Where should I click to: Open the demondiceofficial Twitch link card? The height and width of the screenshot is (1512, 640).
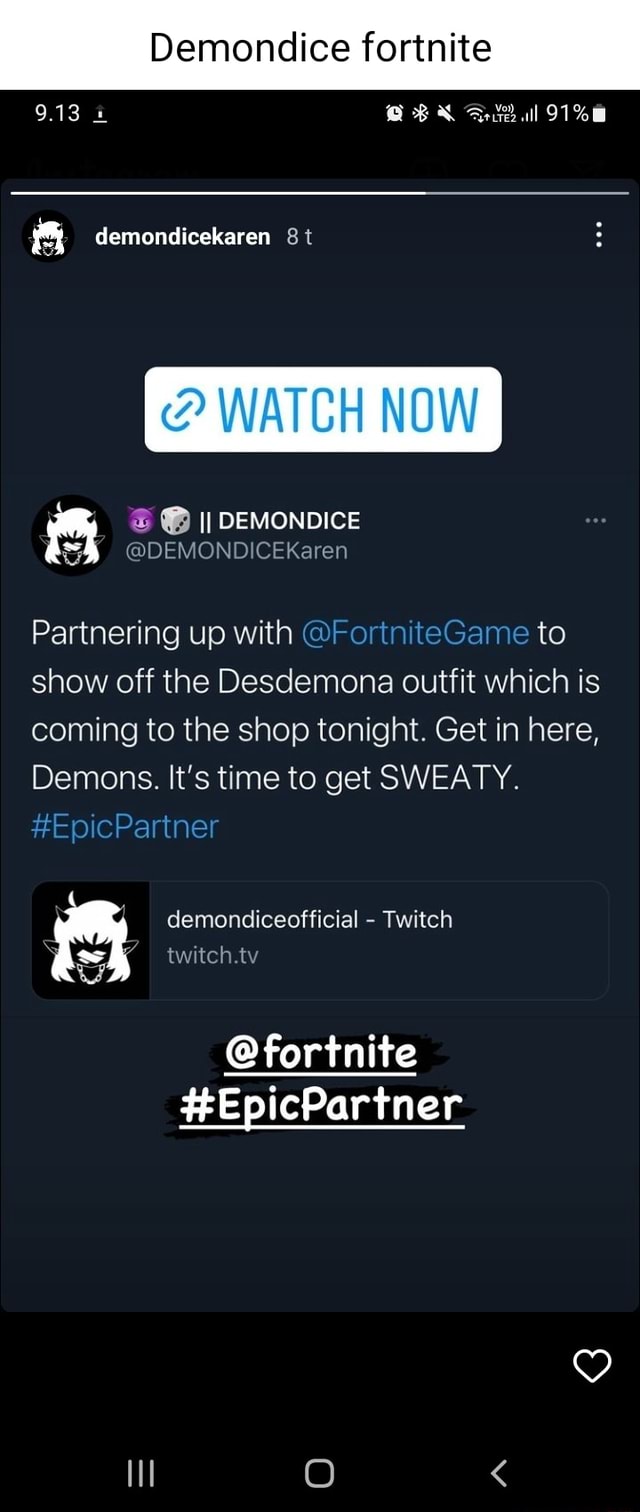(378, 940)
